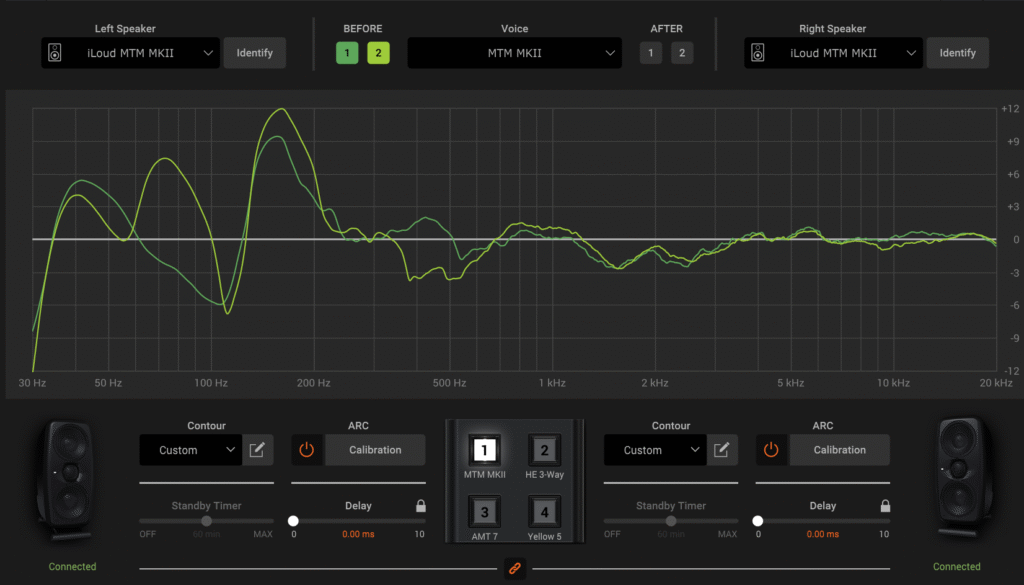Click the right speaker icon in dropdown
The height and width of the screenshot is (585, 1024).
tap(758, 53)
